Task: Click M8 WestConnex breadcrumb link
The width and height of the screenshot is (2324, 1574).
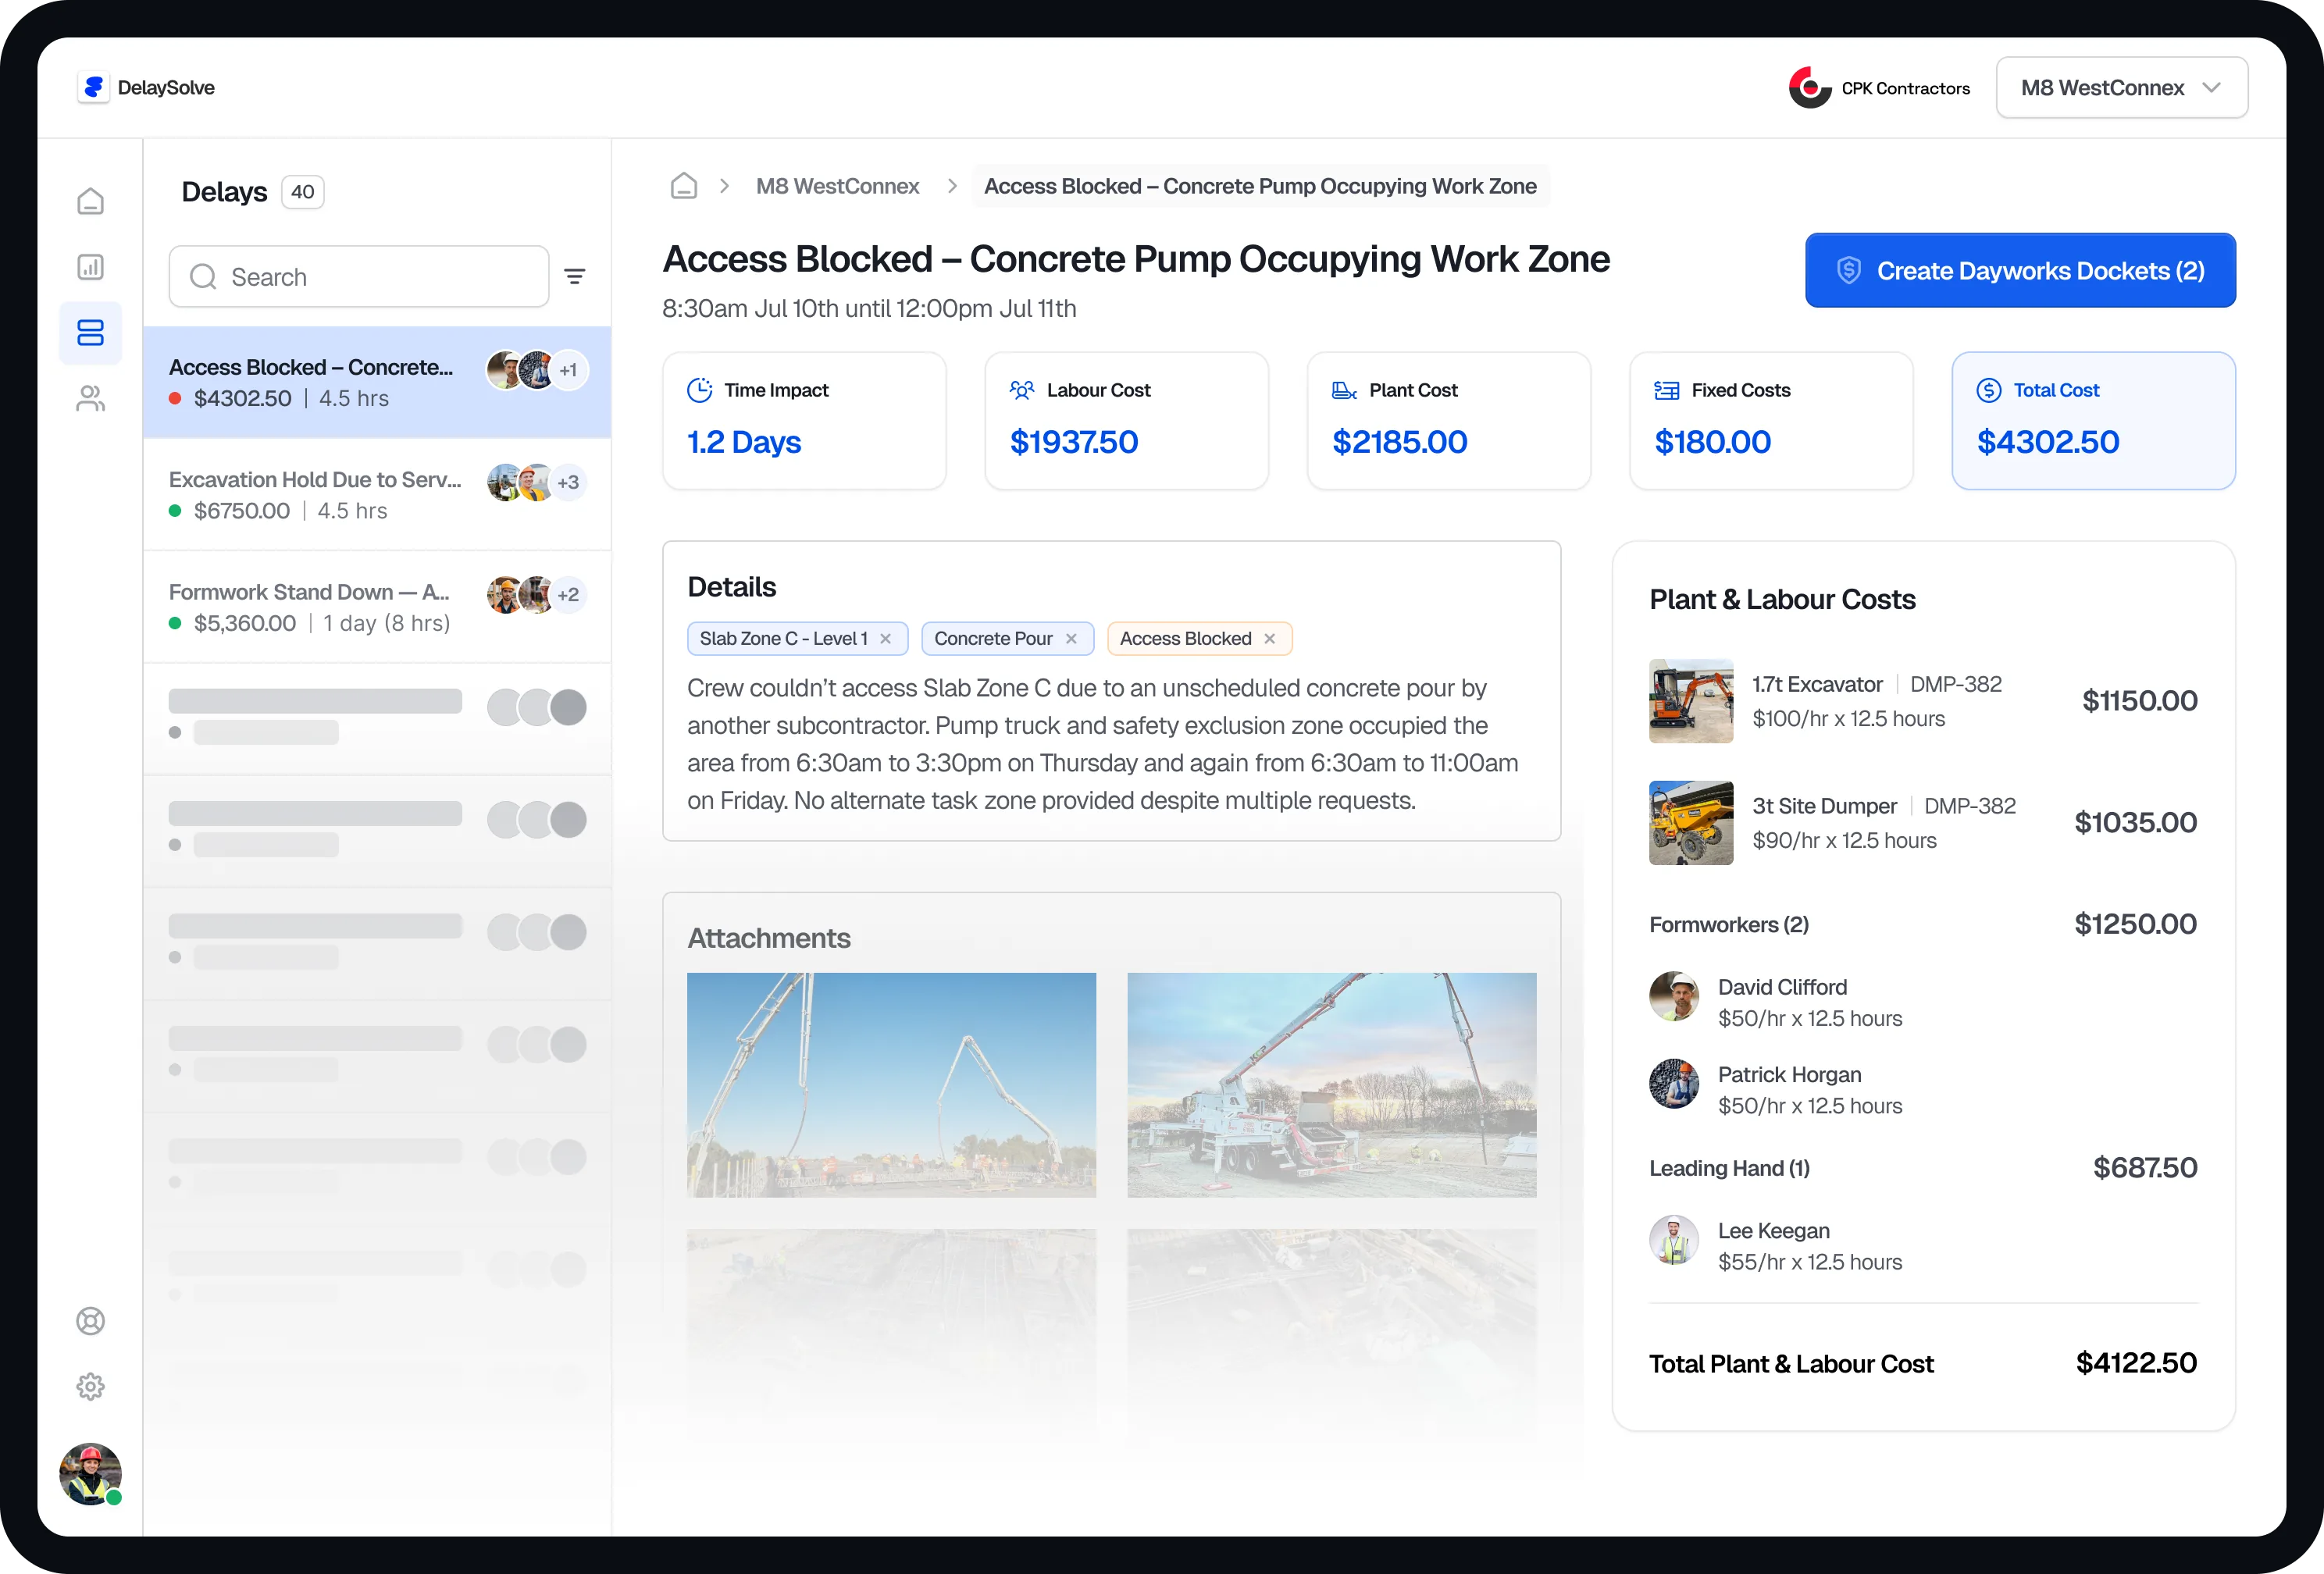Action: point(837,186)
